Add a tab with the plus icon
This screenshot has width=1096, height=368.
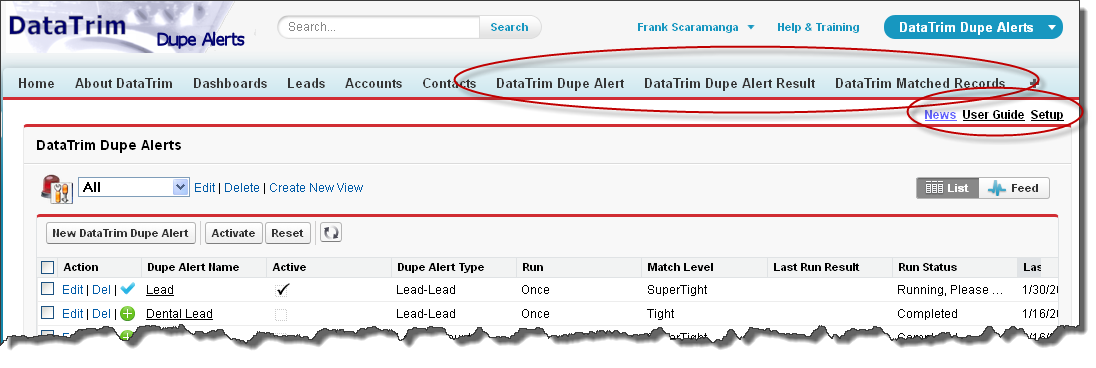(x=1034, y=83)
